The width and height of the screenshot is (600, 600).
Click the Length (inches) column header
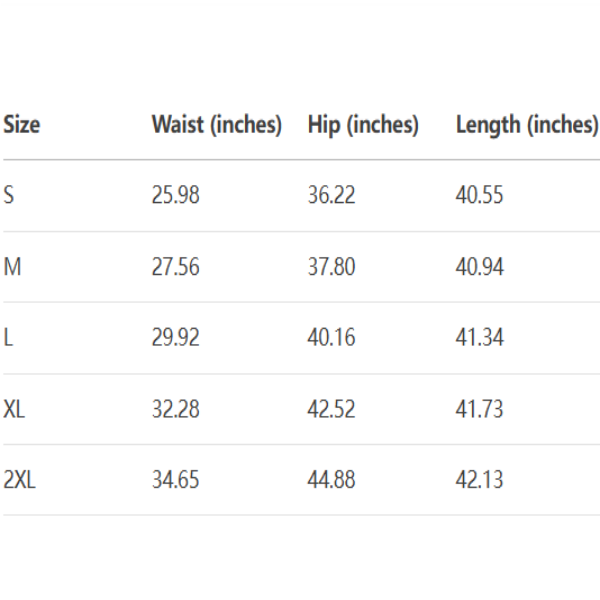coord(526,125)
